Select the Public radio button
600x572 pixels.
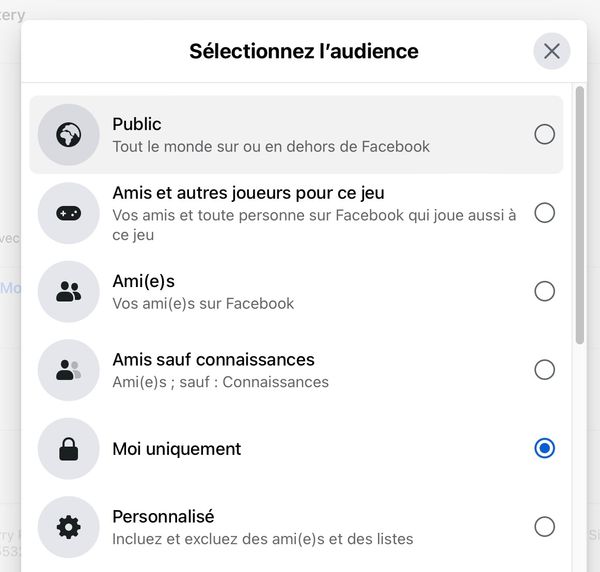click(x=545, y=134)
